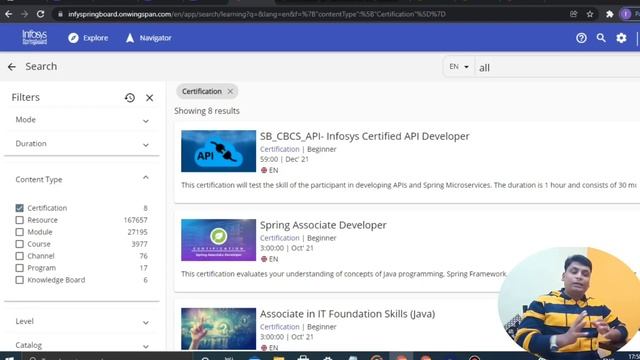Reset filters with the history icon
Screen dimensions: 640x360
130,98
